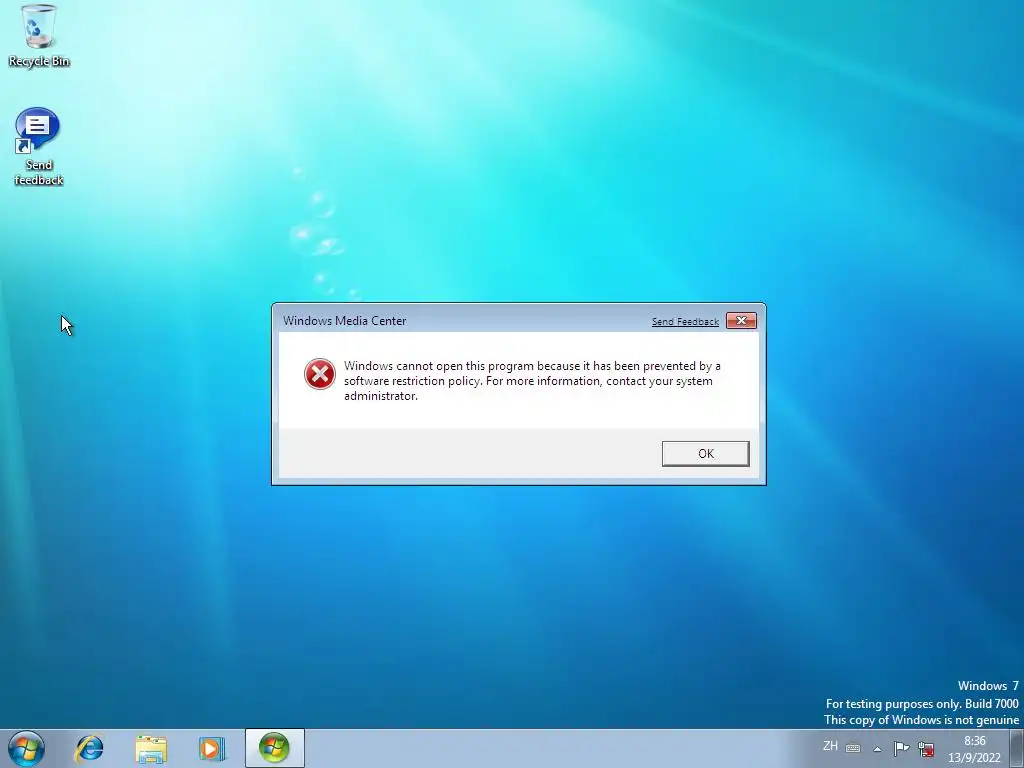Click the red error icon in dialog

[x=319, y=374]
